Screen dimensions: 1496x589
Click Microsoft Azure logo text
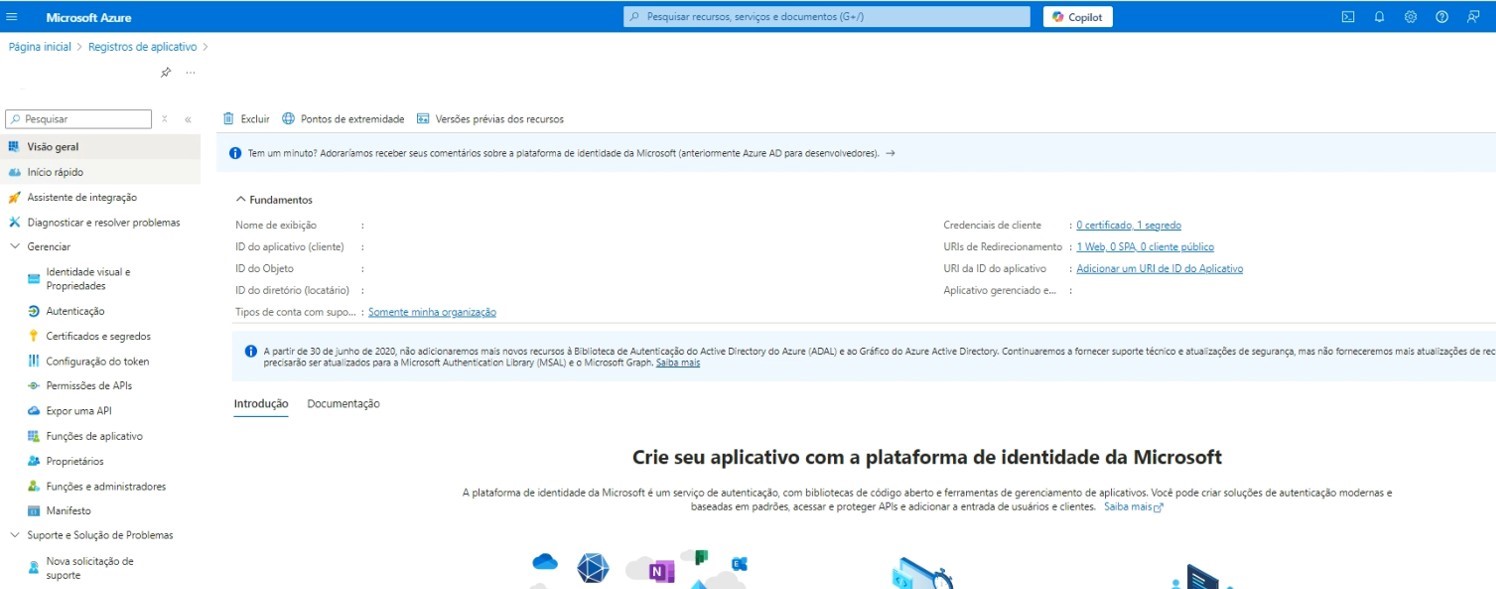(x=88, y=17)
